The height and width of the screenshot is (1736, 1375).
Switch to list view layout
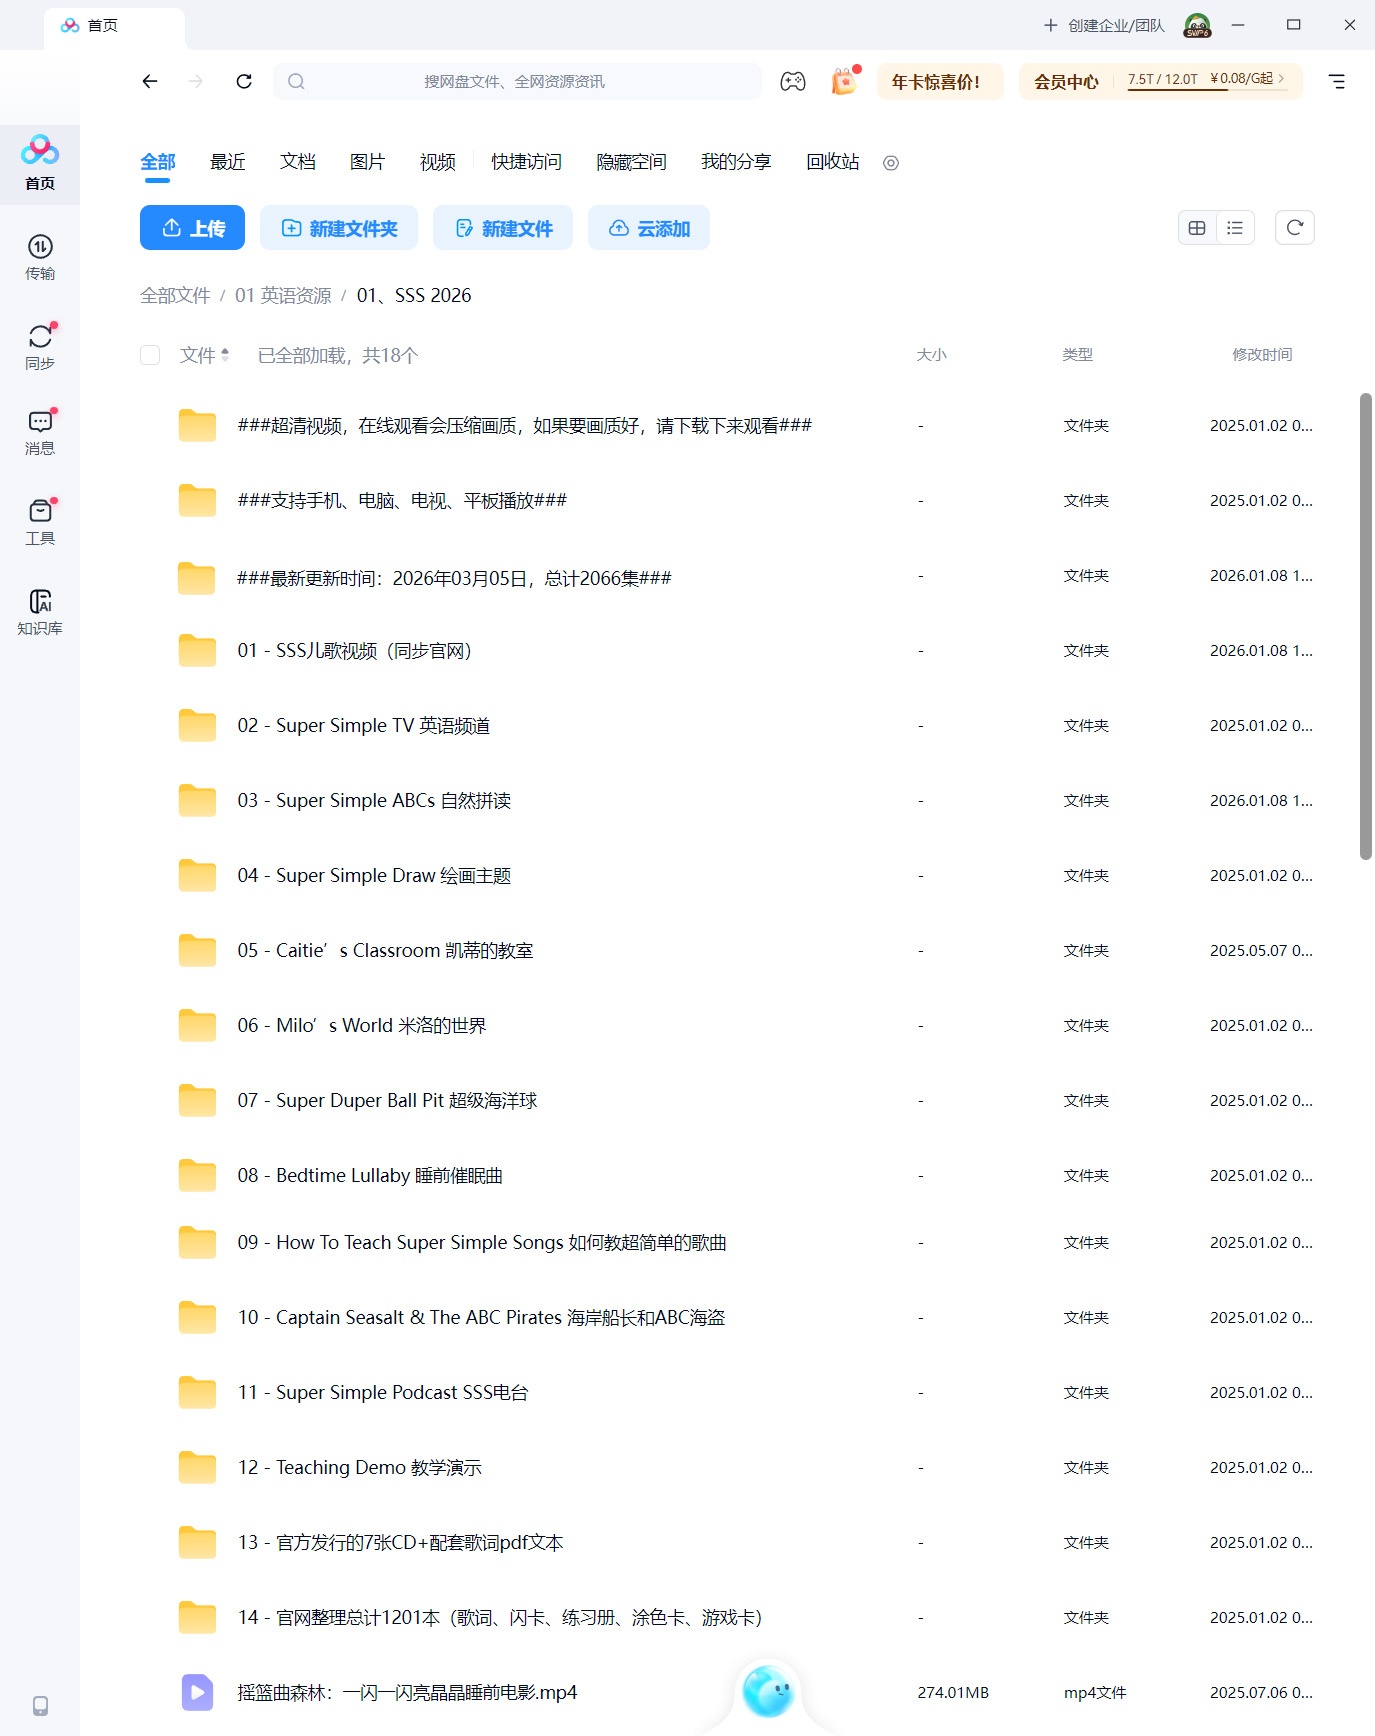[1235, 228]
